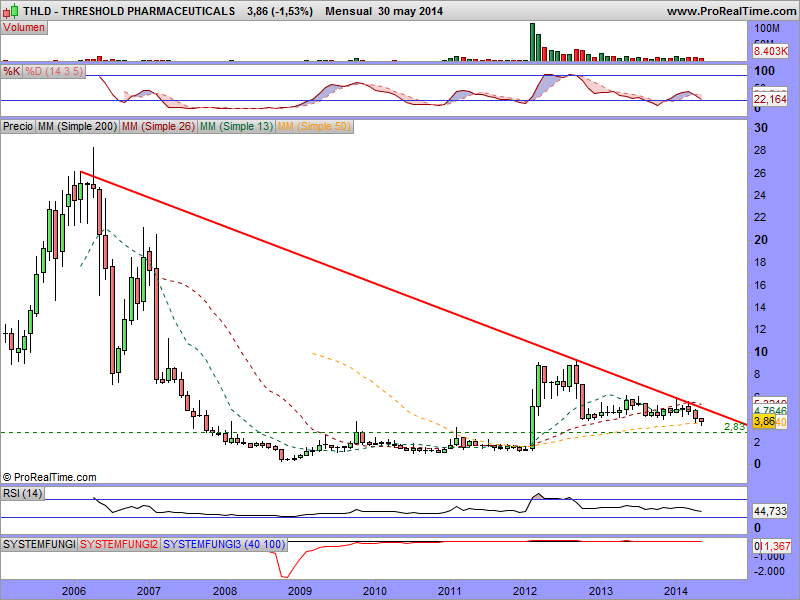The image size is (800, 600).
Task: Click the 1,367 SYSTEMFUNGI value tag
Action: (x=777, y=546)
